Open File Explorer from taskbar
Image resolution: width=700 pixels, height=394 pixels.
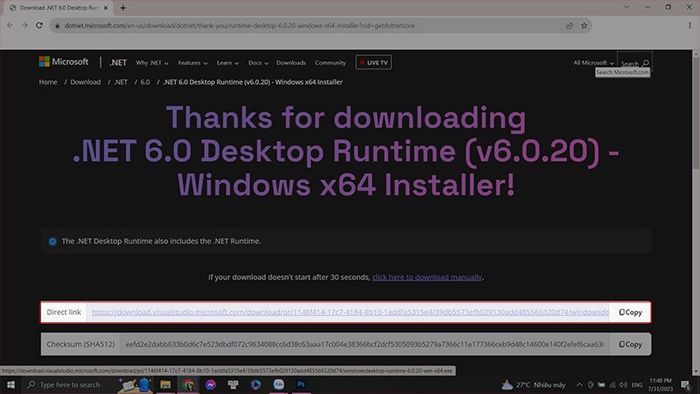(x=166, y=385)
